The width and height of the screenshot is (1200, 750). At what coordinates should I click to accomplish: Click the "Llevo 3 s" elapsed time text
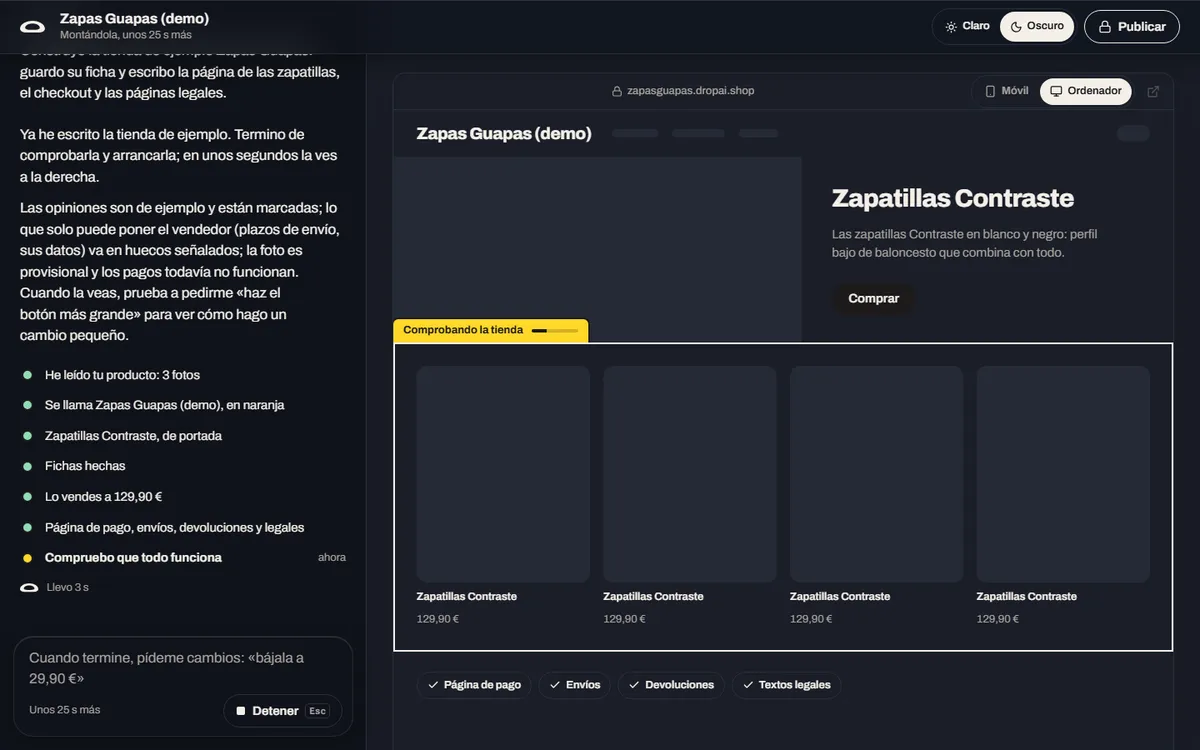(68, 588)
